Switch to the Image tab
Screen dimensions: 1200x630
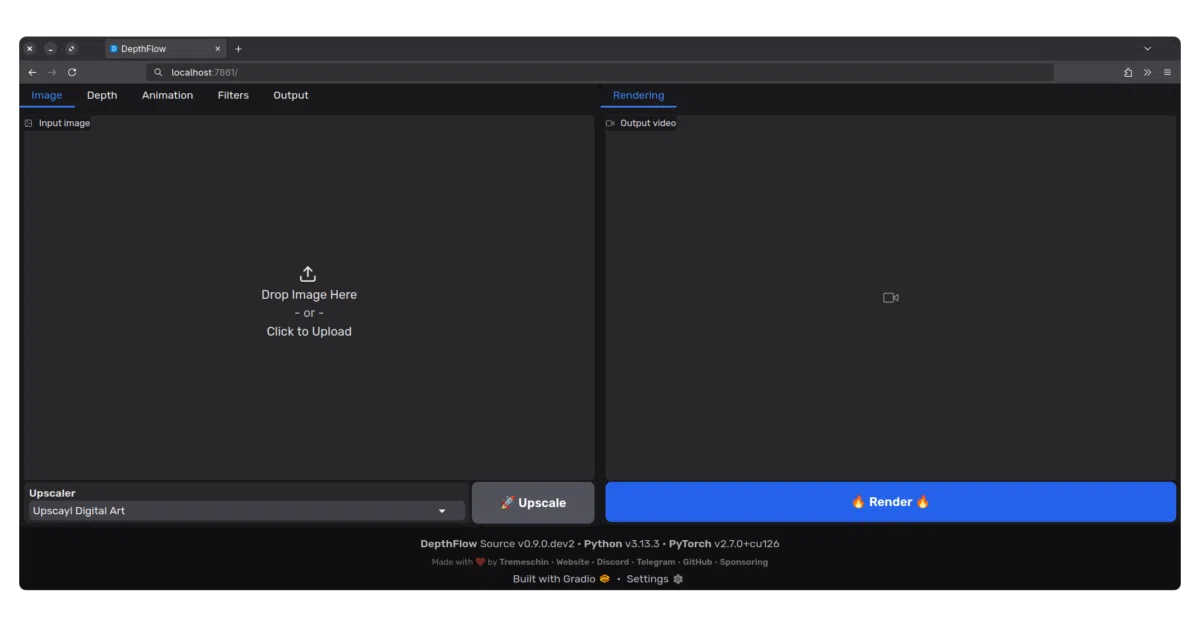(x=47, y=95)
